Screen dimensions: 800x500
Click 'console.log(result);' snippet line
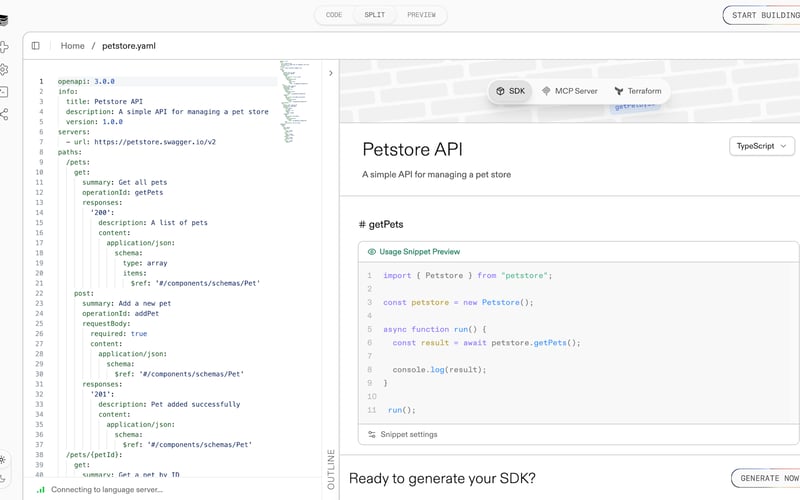(439, 369)
